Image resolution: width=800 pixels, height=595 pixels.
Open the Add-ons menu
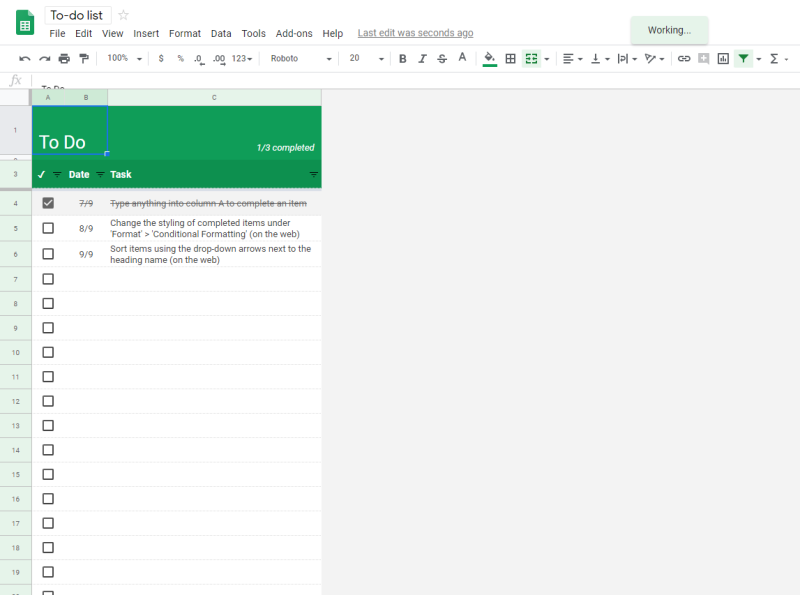pyautogui.click(x=294, y=34)
